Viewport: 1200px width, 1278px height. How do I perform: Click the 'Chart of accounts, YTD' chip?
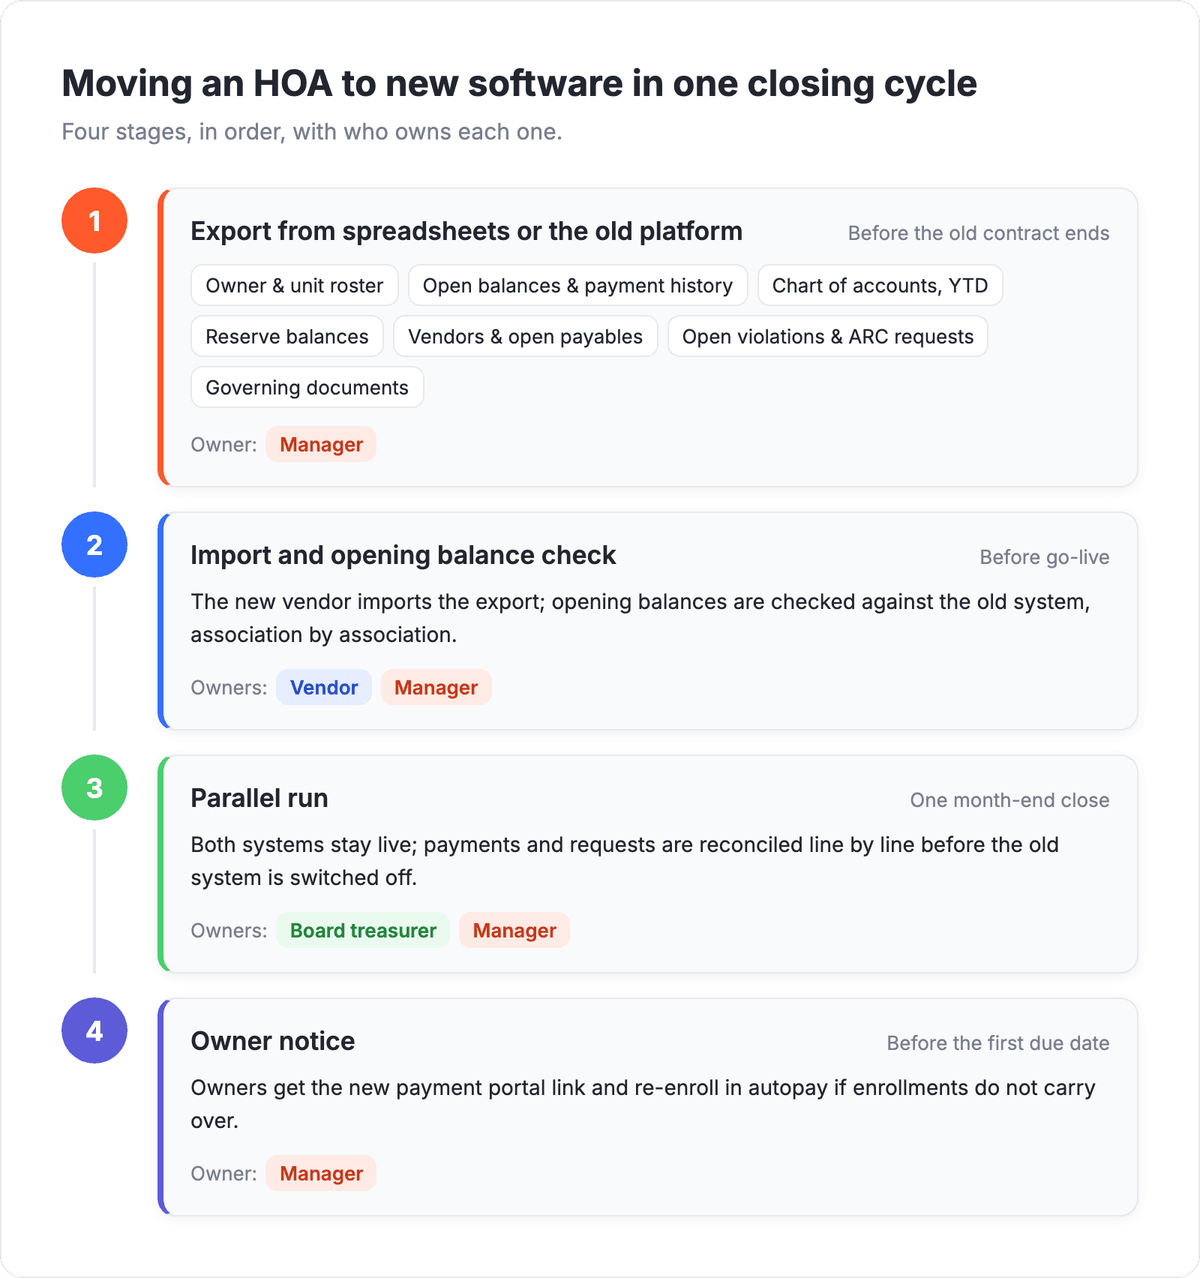pos(880,286)
